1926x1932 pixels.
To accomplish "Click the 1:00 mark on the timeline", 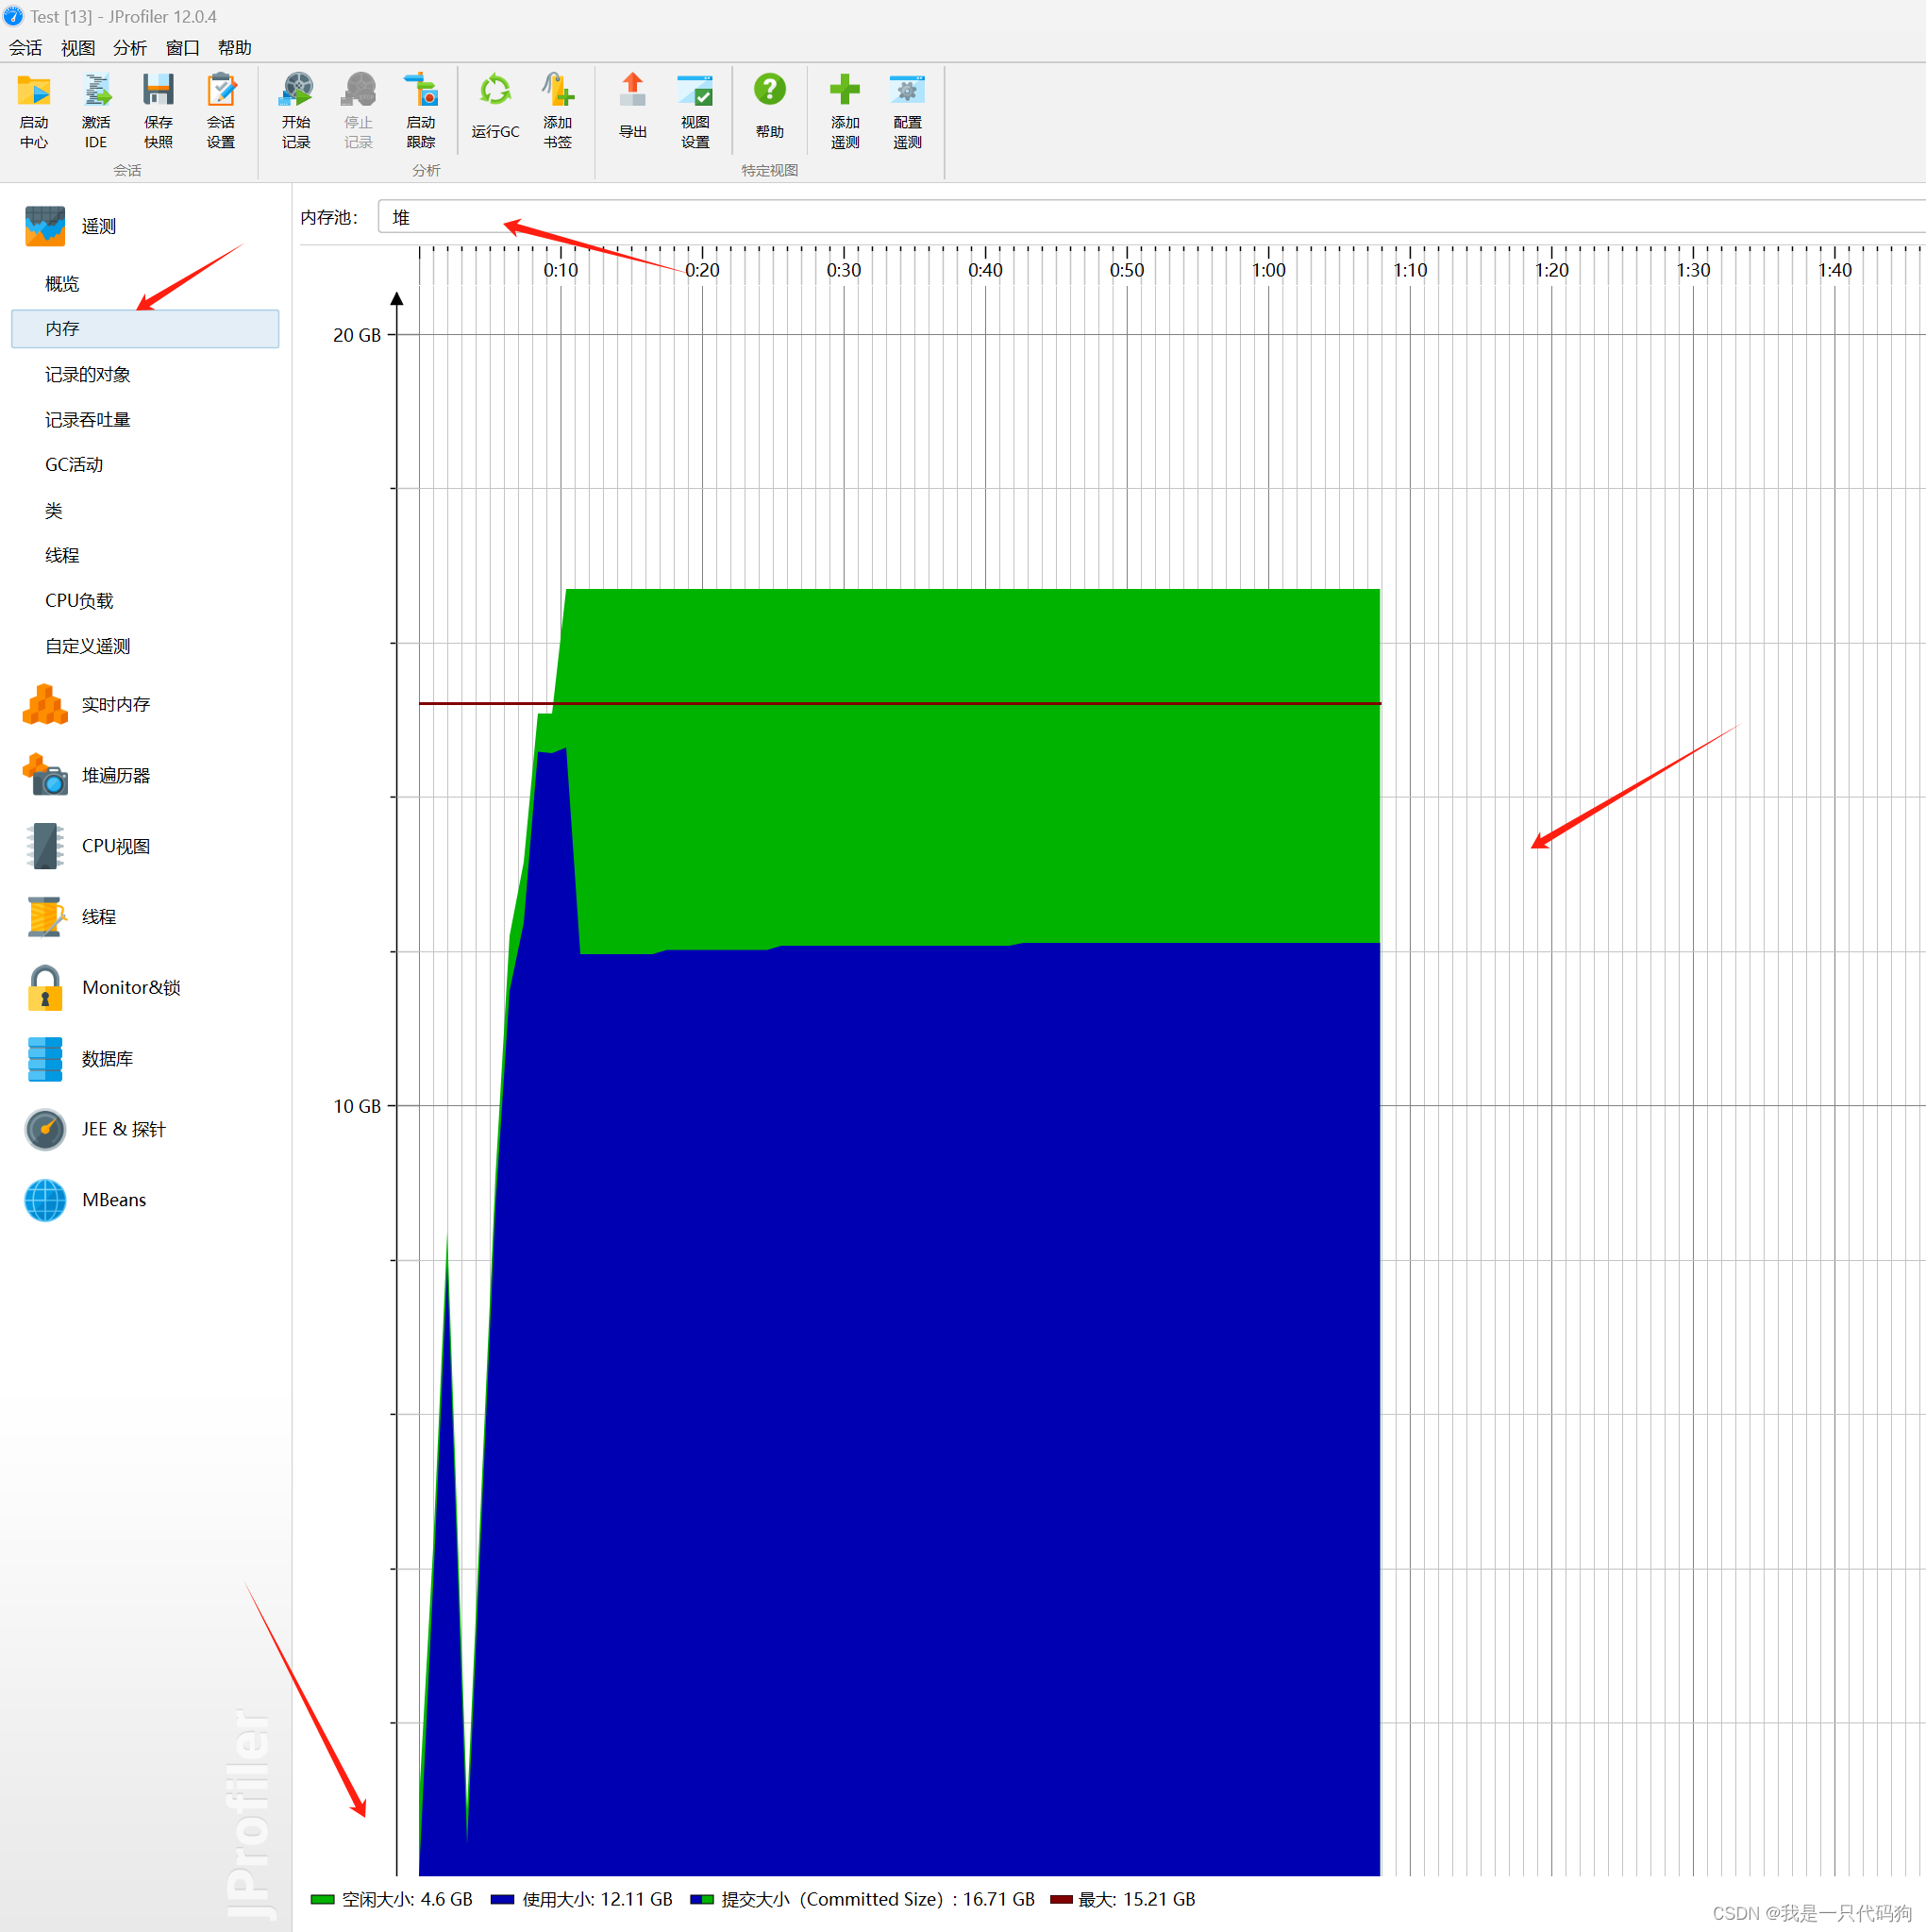I will 1268,270.
